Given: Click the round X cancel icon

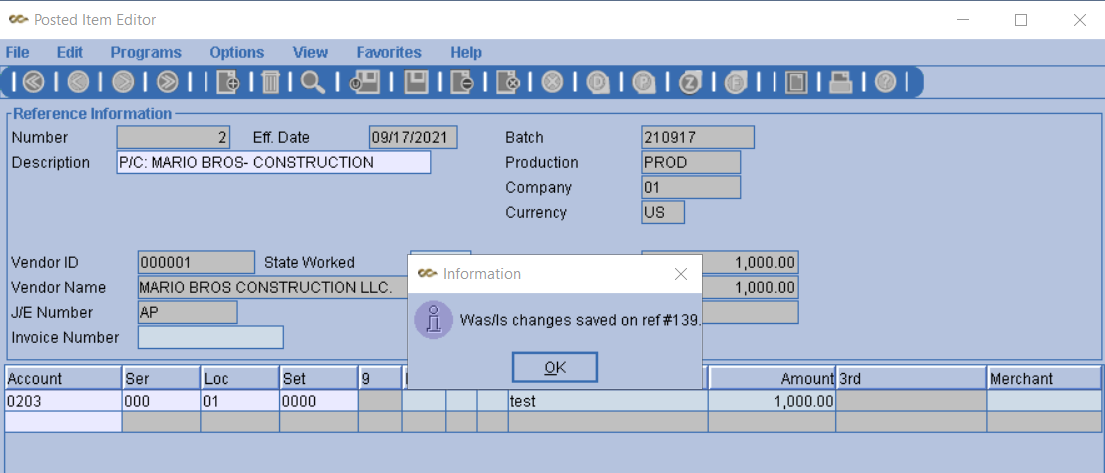Looking at the screenshot, I should point(552,82).
